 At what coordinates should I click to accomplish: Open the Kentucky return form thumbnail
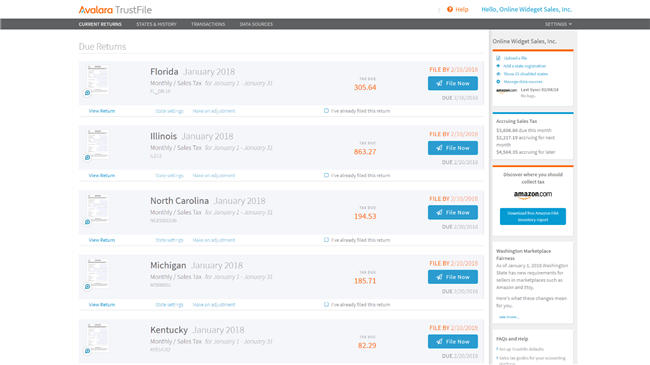pos(98,337)
